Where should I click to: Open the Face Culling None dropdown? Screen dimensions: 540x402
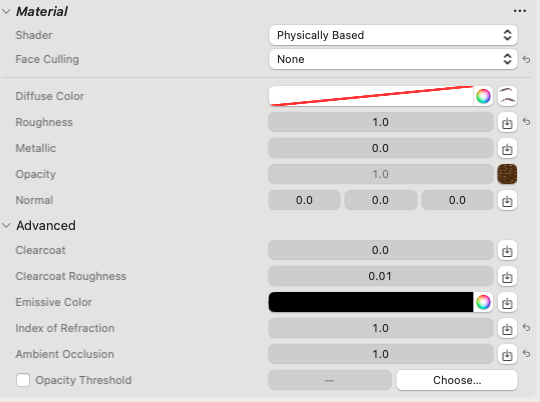[x=393, y=59]
